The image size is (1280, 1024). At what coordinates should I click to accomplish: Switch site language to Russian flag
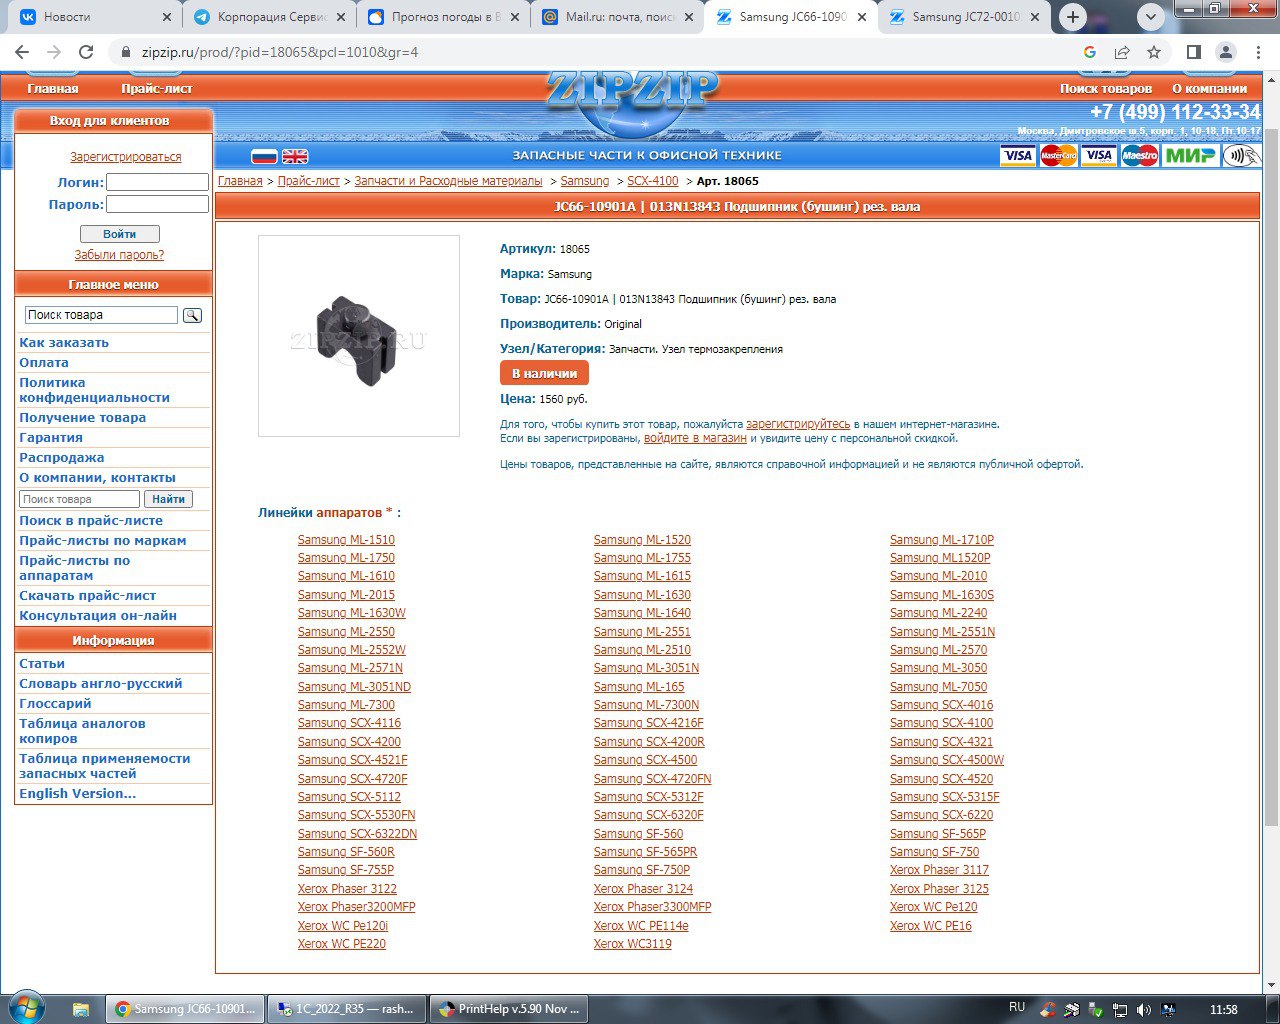pos(264,156)
